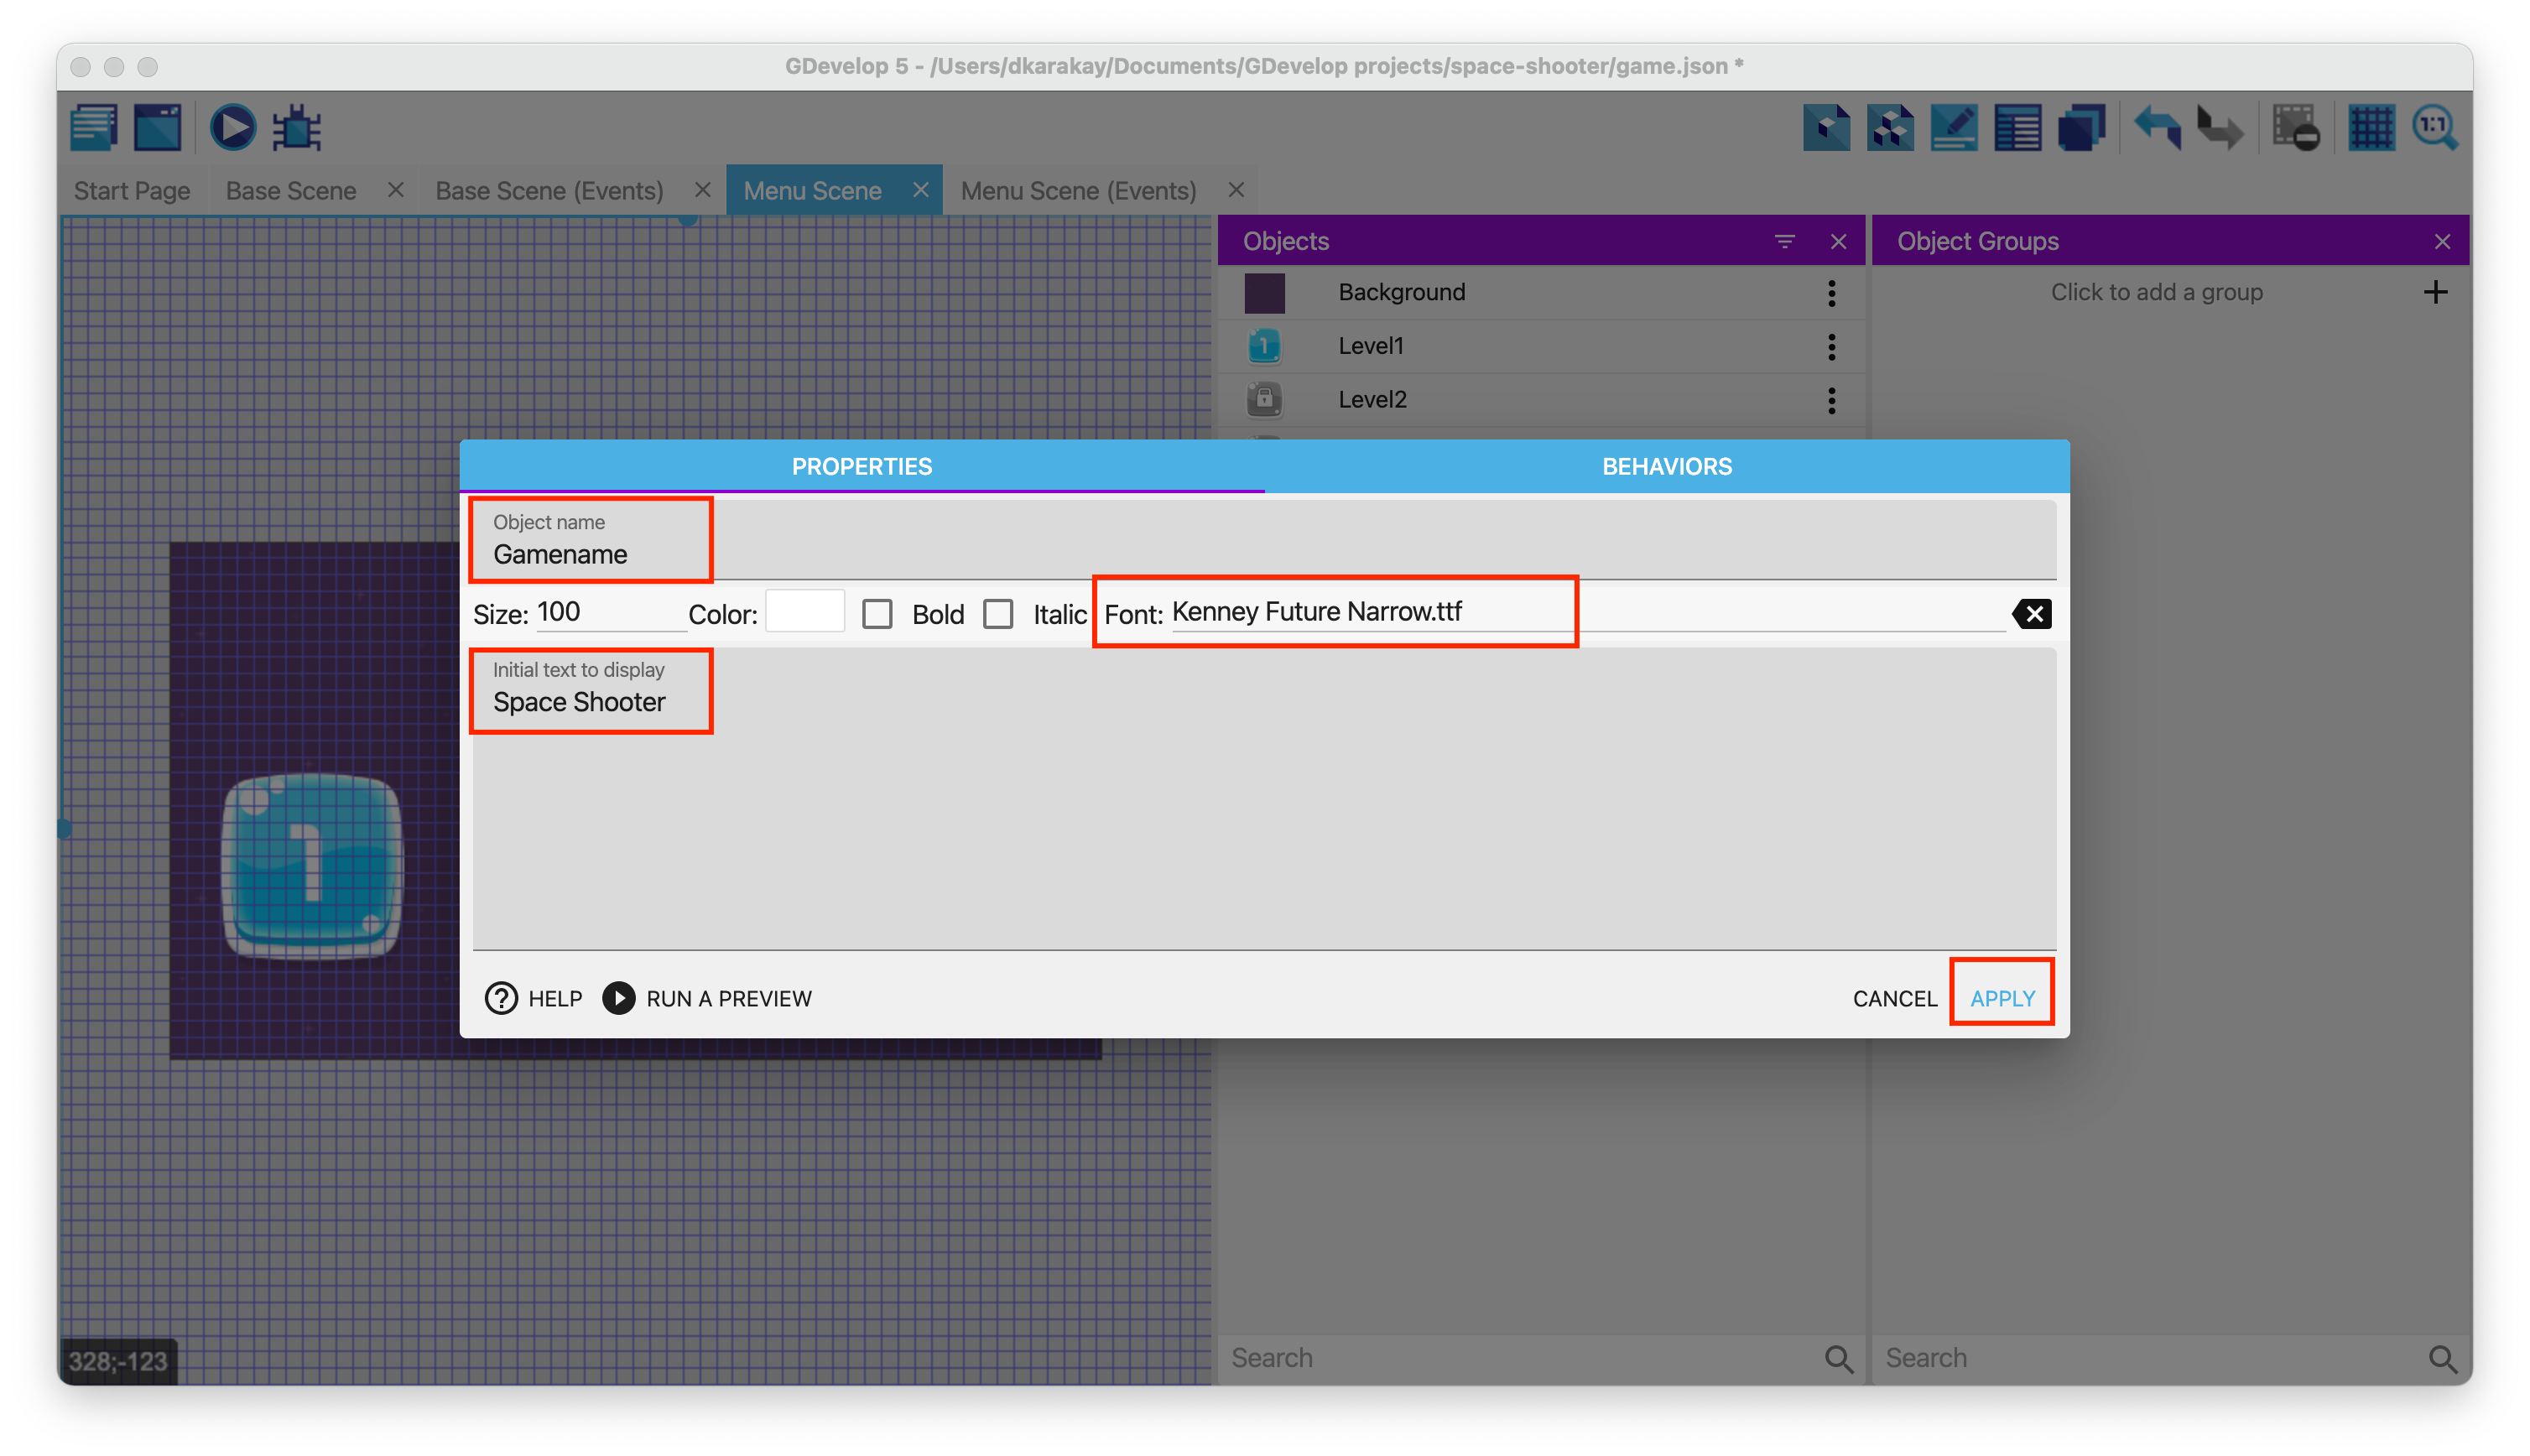The image size is (2530, 1456).
Task: Click Run a Preview button
Action: [x=708, y=998]
